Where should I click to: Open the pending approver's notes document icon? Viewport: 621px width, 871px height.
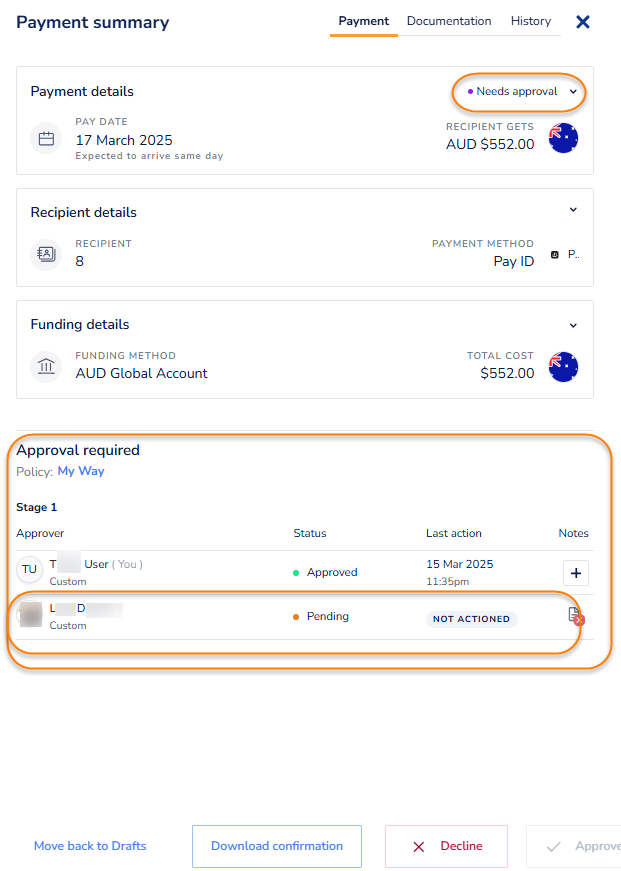(x=575, y=616)
